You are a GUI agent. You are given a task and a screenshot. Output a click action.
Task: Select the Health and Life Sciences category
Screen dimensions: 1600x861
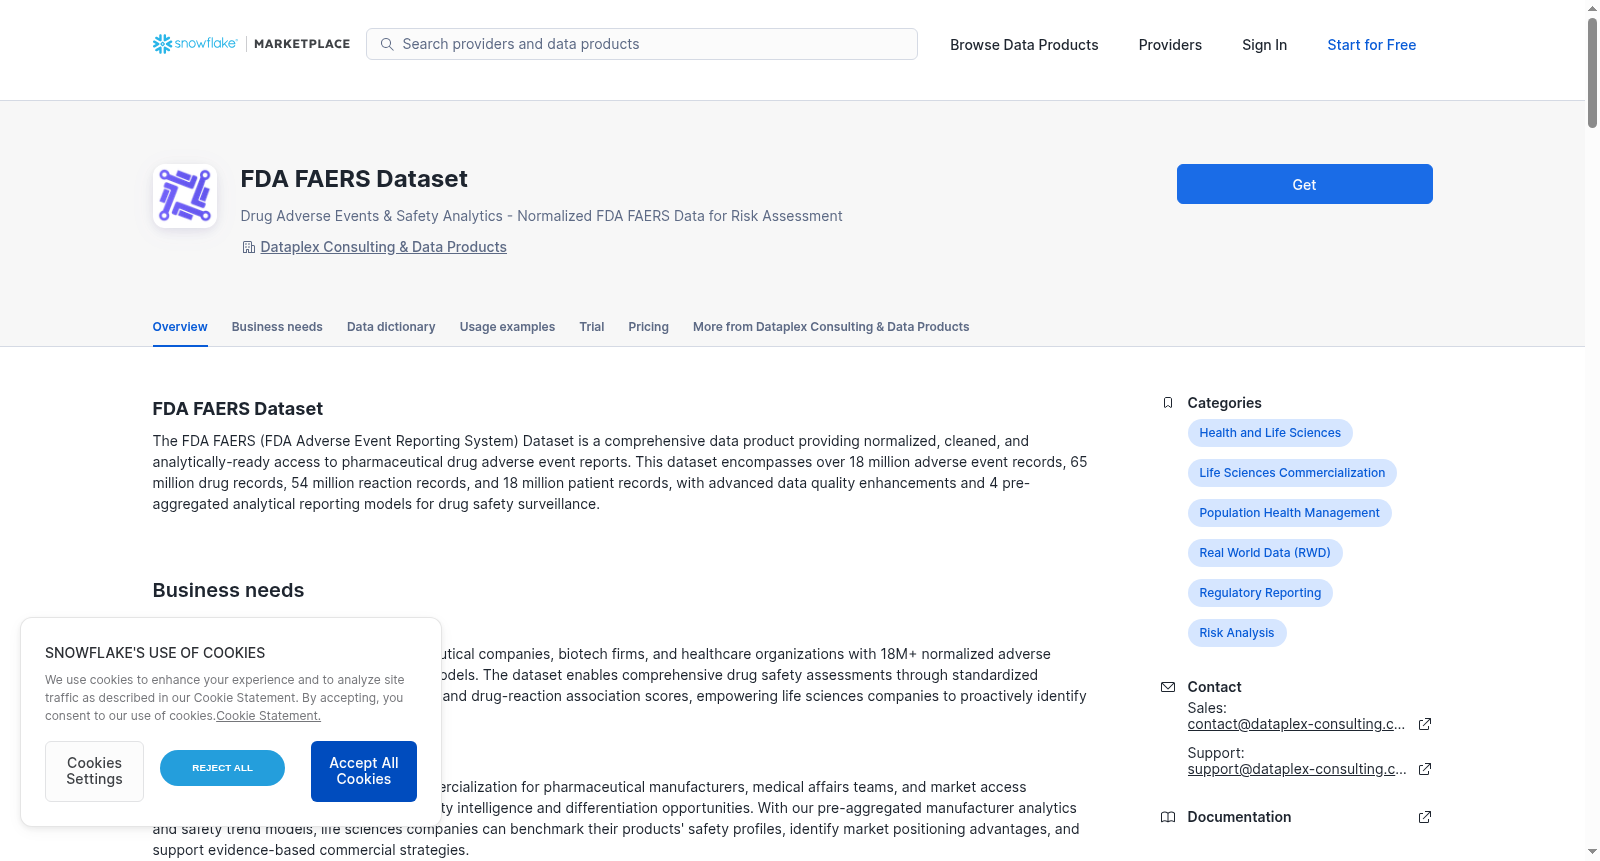click(x=1270, y=433)
